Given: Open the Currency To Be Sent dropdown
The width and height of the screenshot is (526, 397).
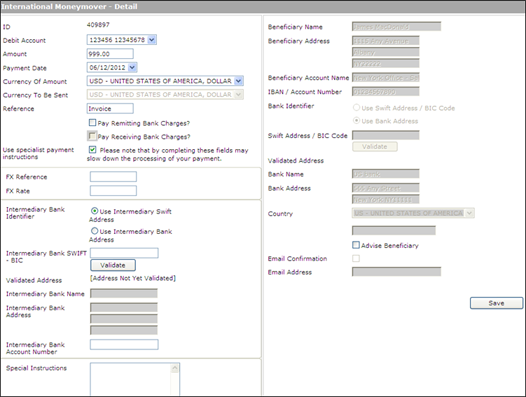Looking at the screenshot, I should tap(165, 95).
